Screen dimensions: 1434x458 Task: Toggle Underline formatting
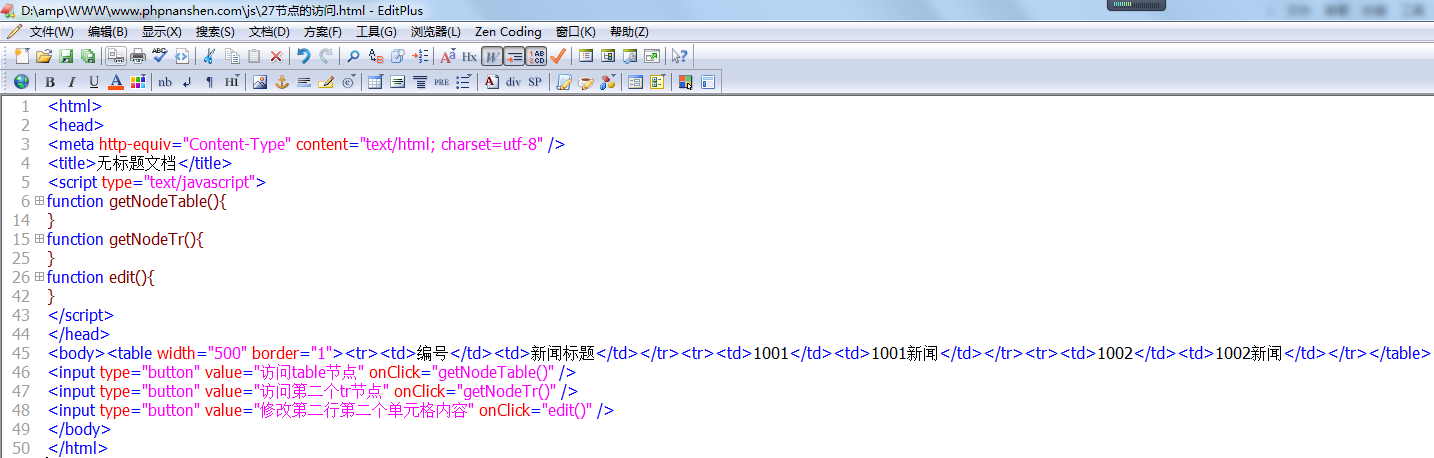94,82
